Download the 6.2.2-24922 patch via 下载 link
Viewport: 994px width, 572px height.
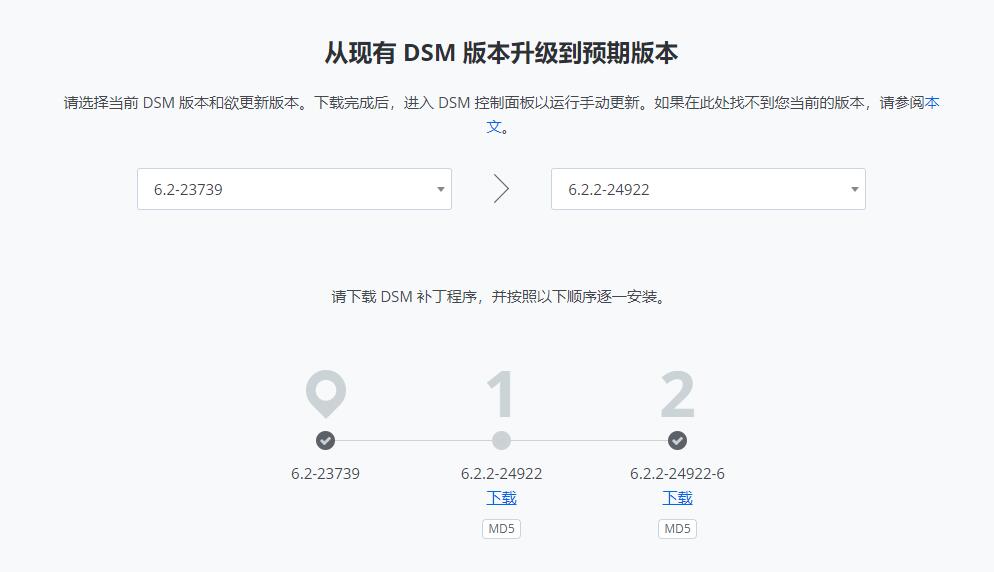(x=501, y=498)
